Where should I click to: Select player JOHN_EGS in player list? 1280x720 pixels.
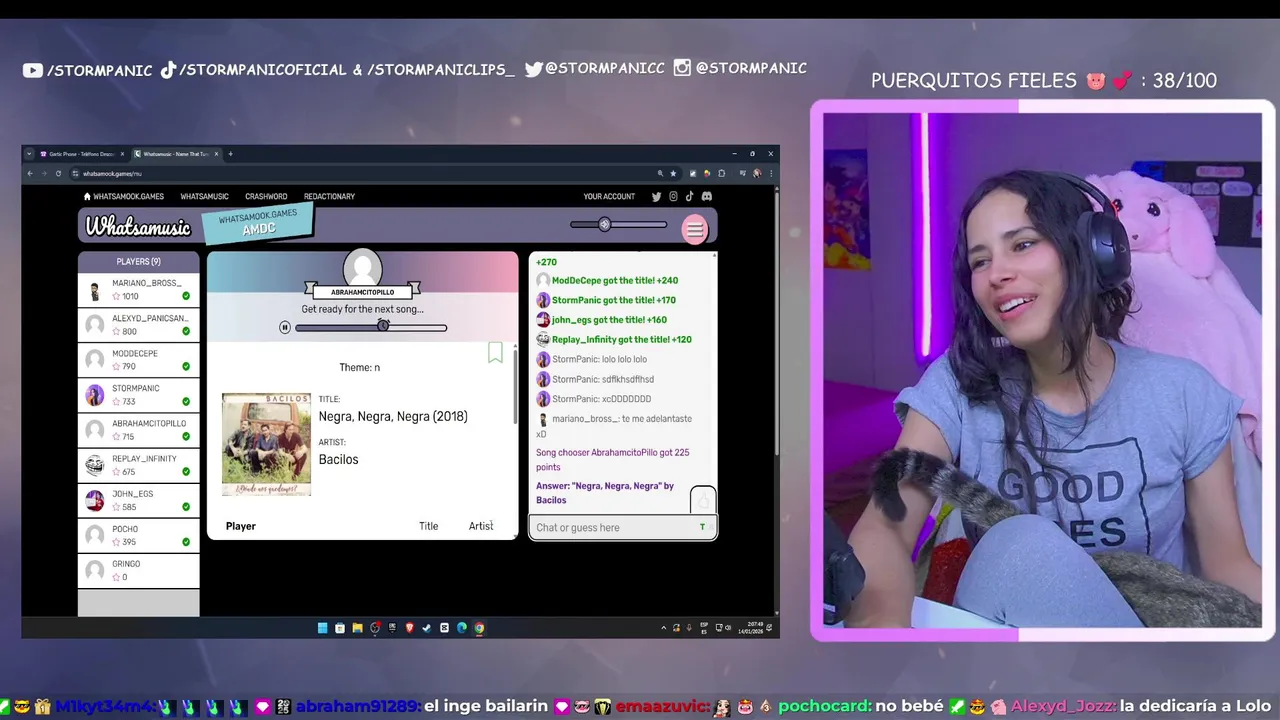[x=139, y=500]
